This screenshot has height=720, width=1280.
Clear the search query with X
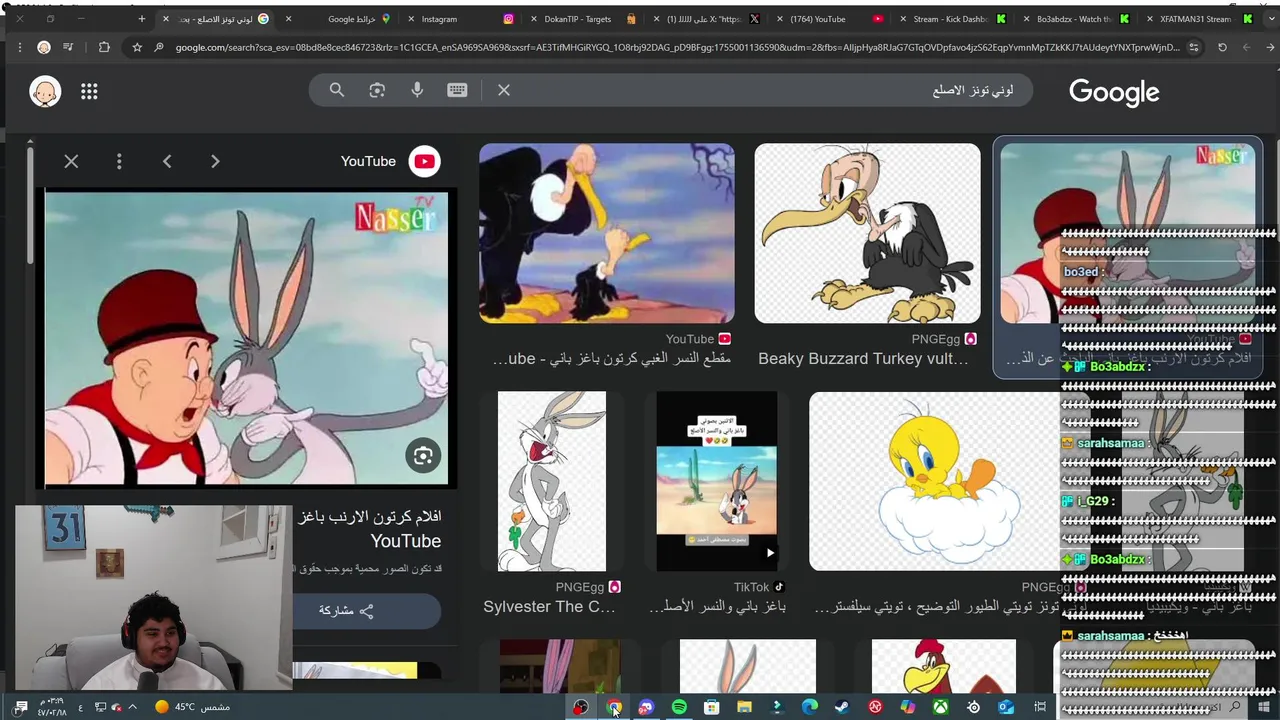point(504,90)
